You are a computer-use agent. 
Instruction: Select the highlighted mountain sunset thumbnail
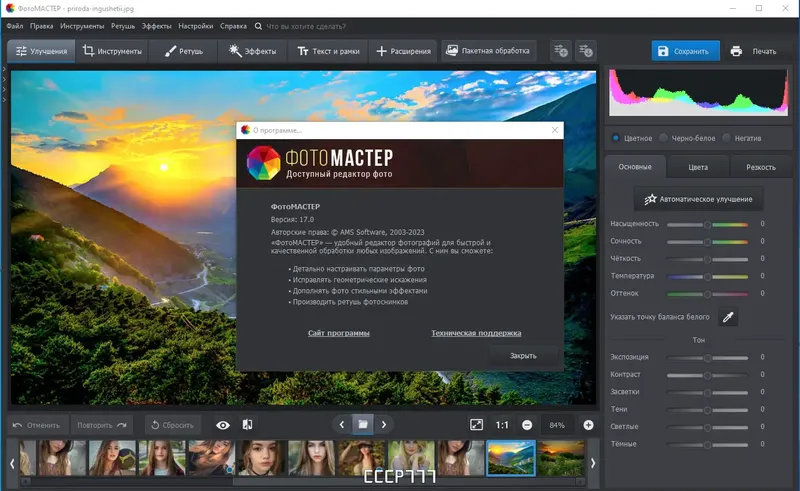(x=511, y=458)
